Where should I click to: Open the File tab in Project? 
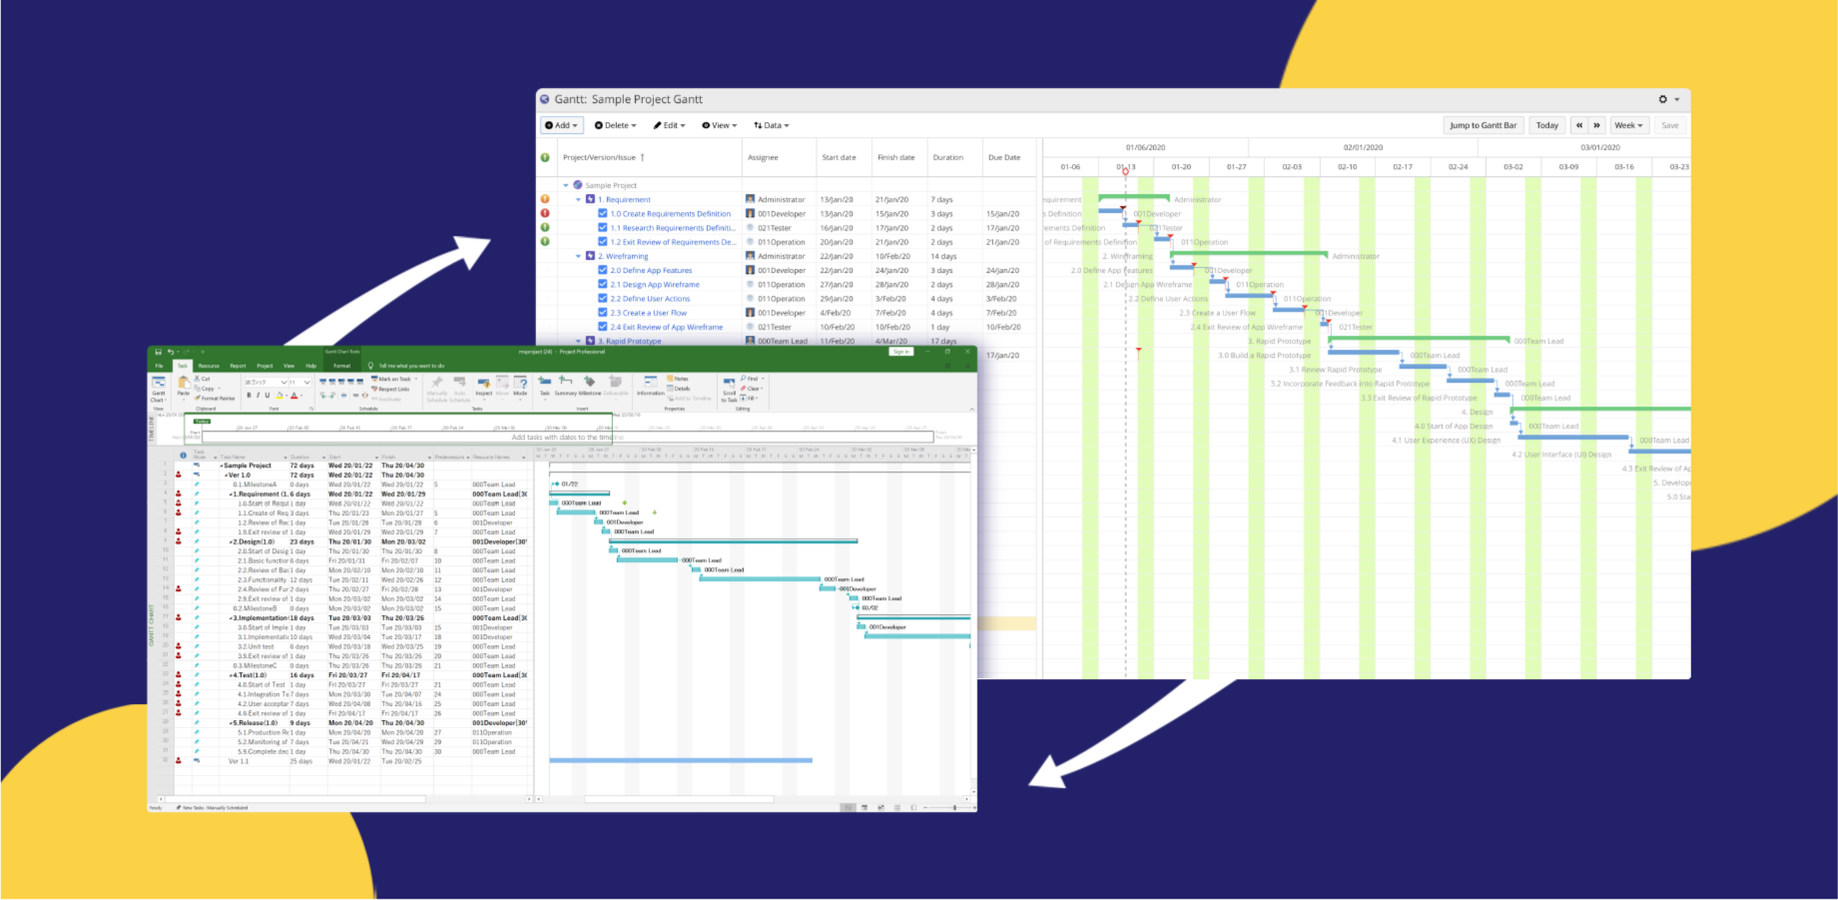pyautogui.click(x=159, y=366)
